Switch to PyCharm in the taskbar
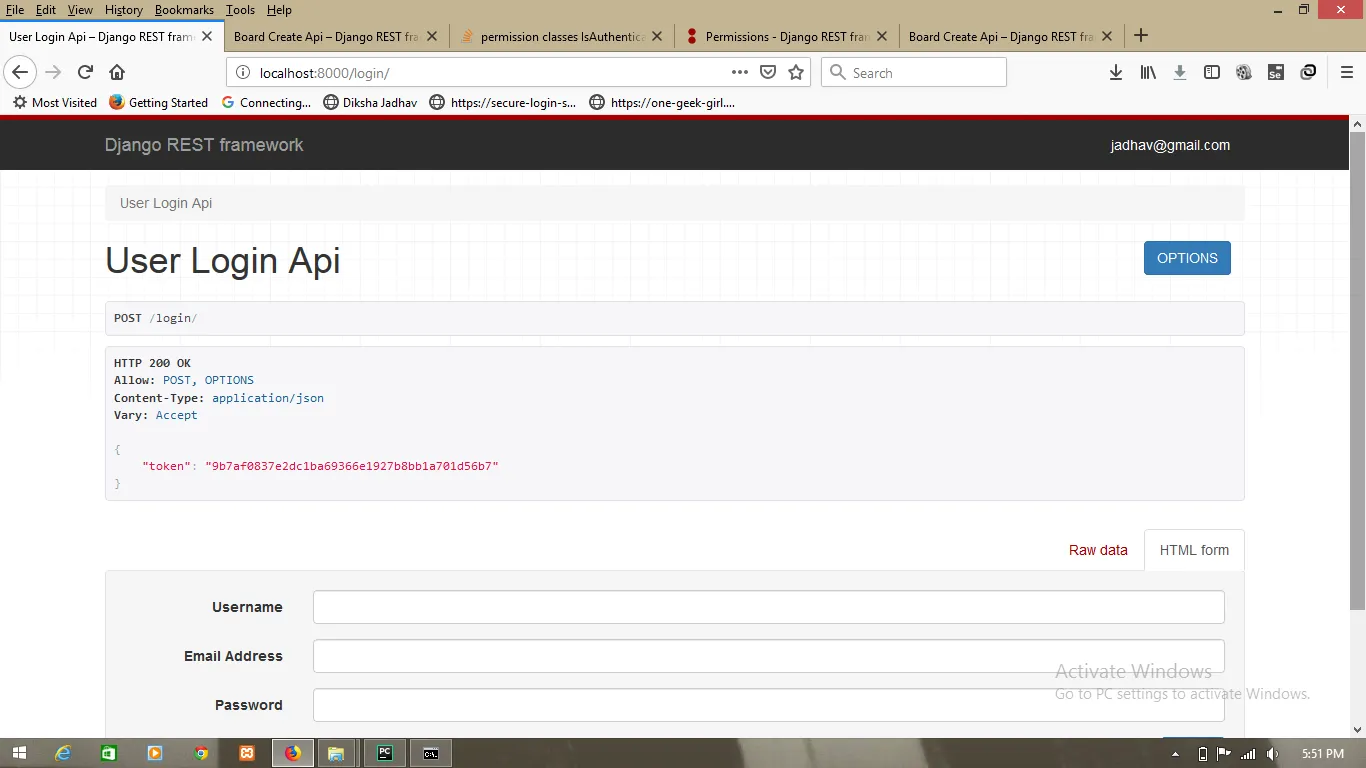 [x=384, y=753]
